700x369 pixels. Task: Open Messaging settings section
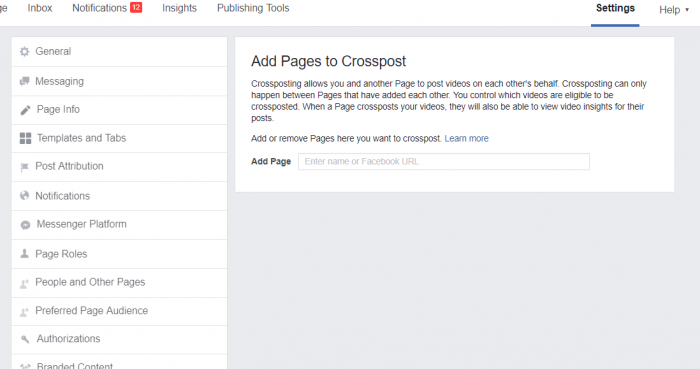point(119,81)
